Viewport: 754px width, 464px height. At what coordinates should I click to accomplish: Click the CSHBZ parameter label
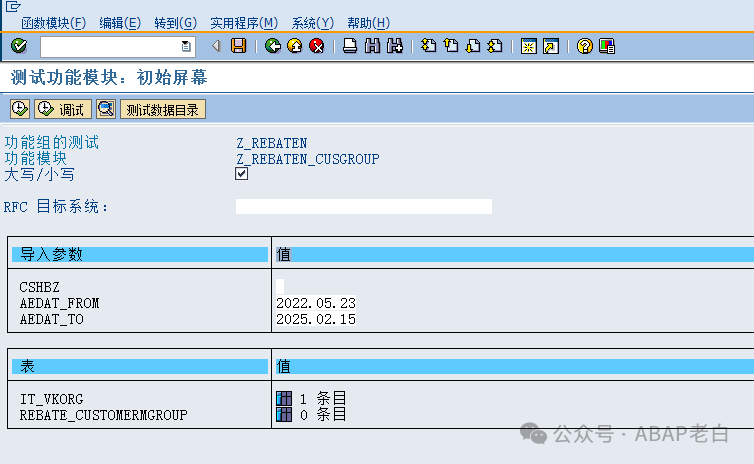[x=39, y=288]
